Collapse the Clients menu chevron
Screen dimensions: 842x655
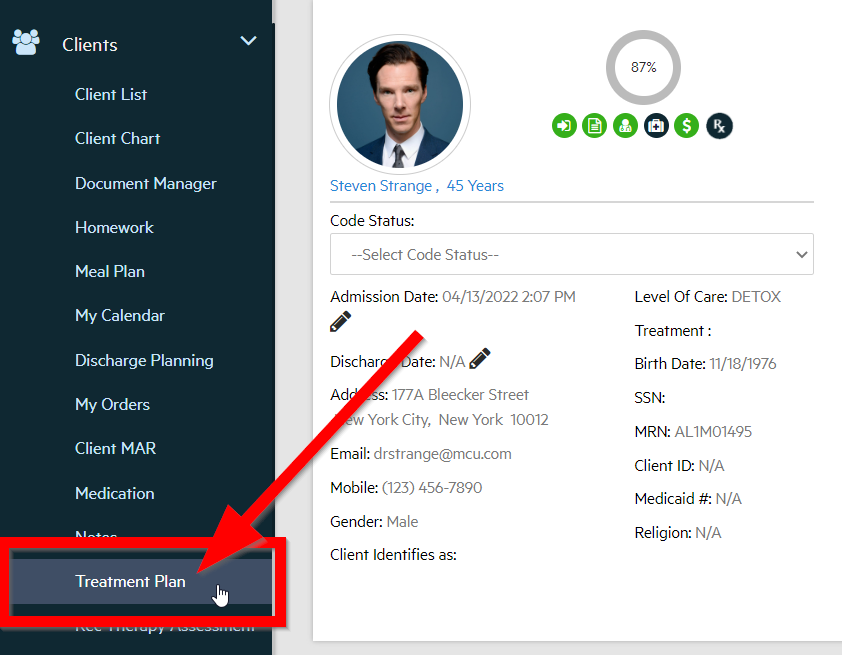(248, 41)
